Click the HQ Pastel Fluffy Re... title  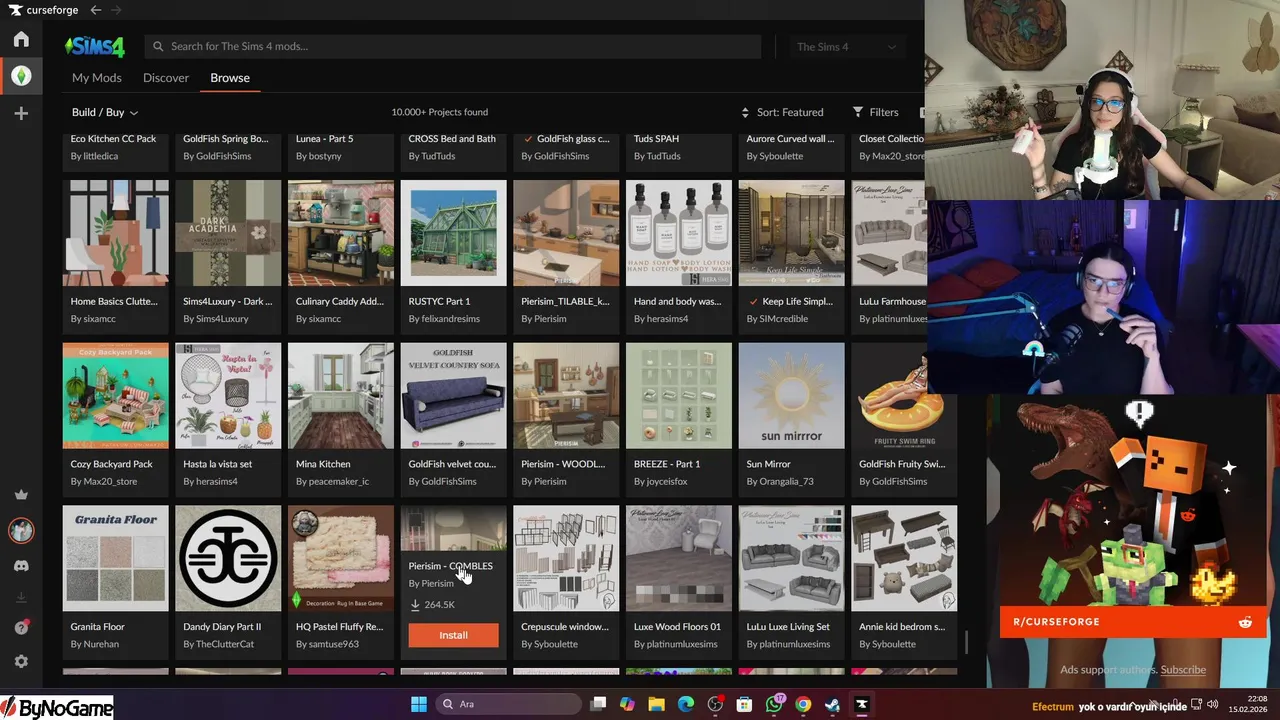[340, 627]
